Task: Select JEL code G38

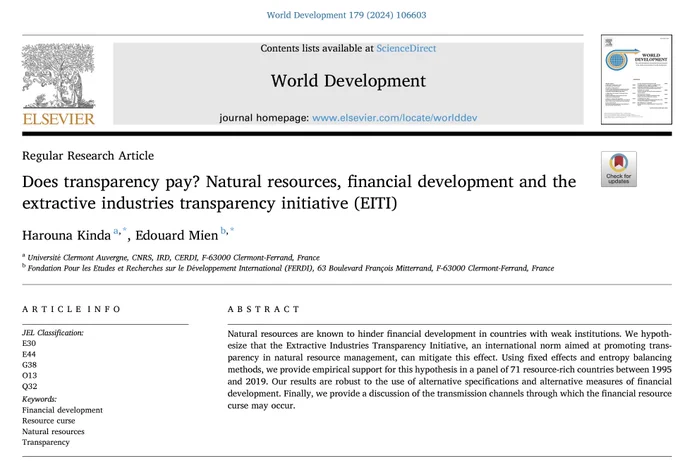Action: [x=29, y=365]
